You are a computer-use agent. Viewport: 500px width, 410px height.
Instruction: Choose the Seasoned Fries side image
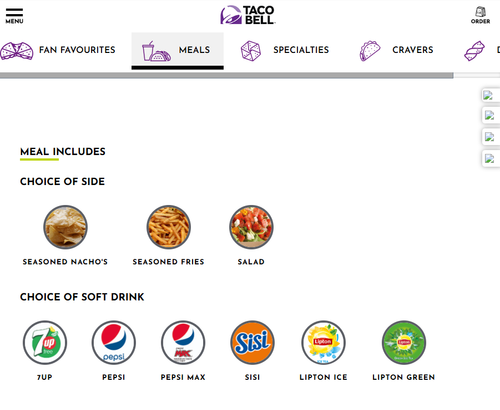pyautogui.click(x=169, y=227)
